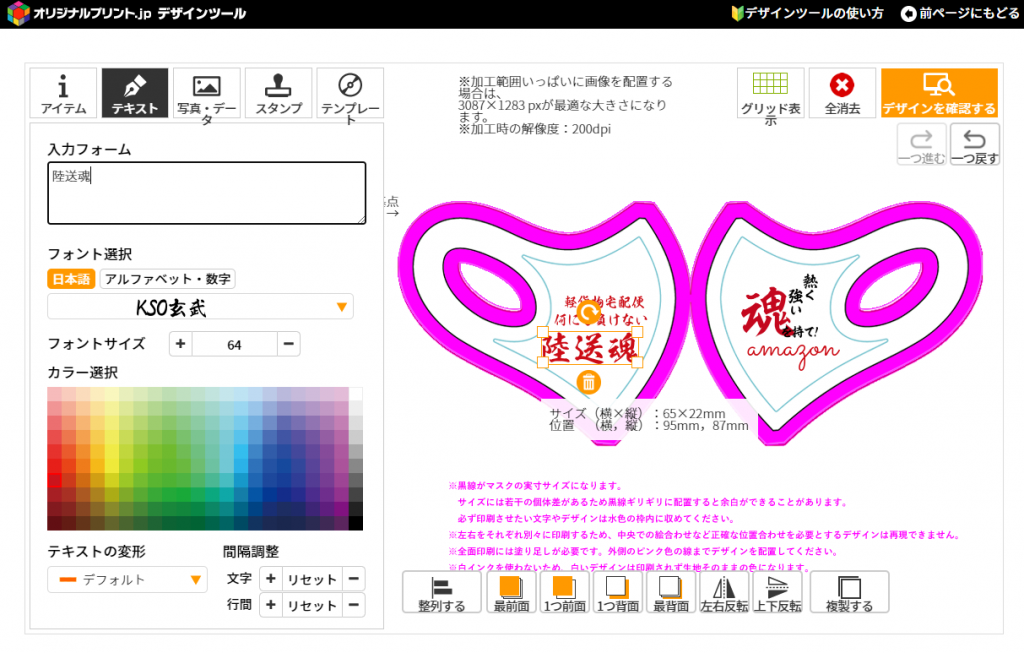Image resolution: width=1024 pixels, height=653 pixels.
Task: Pick the black swatch at palette bottom-right
Action: [x=355, y=523]
